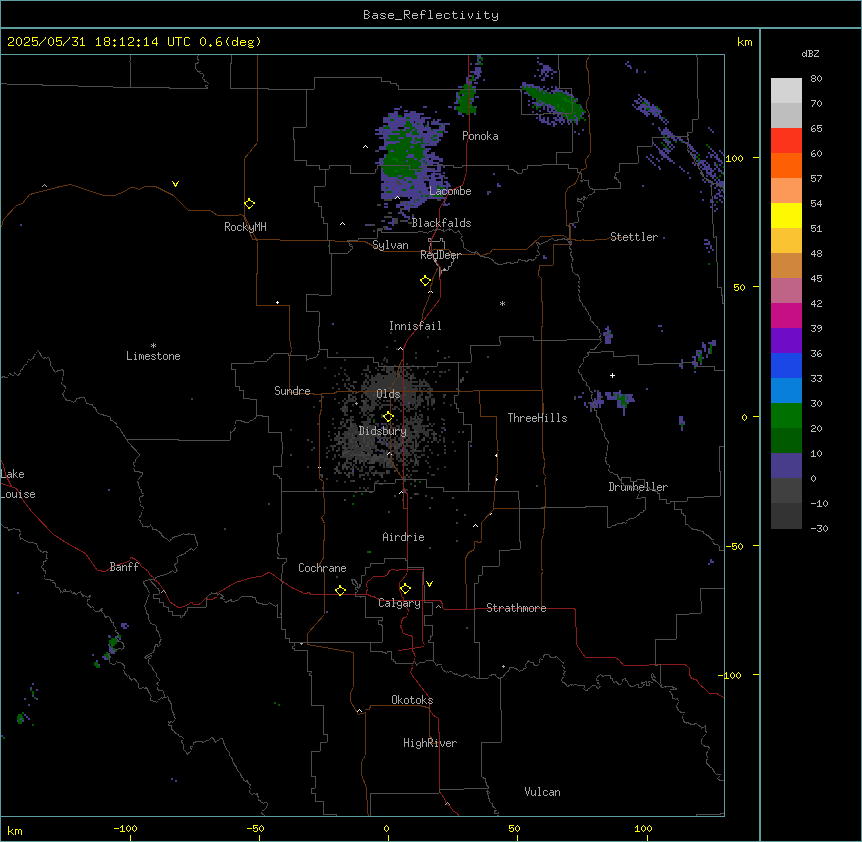Click the Ponoka city label

[480, 136]
